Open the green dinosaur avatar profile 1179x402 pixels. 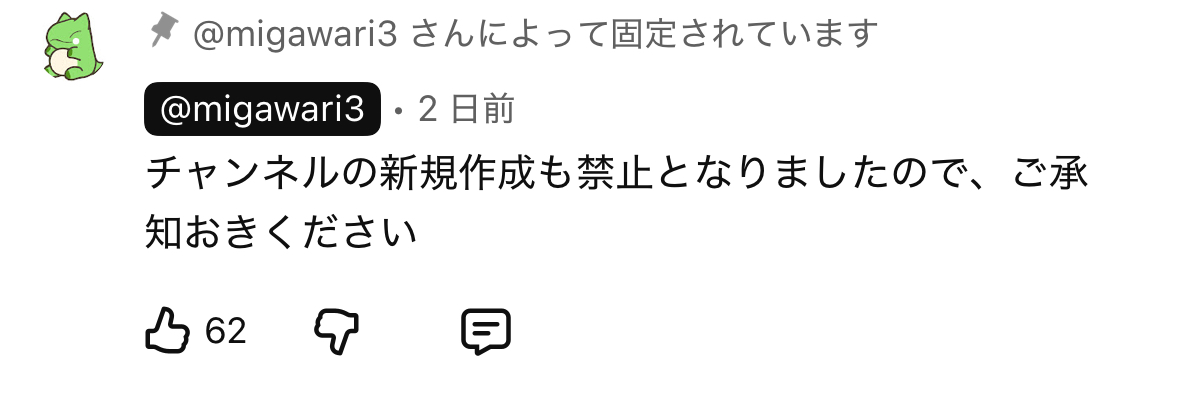(73, 46)
